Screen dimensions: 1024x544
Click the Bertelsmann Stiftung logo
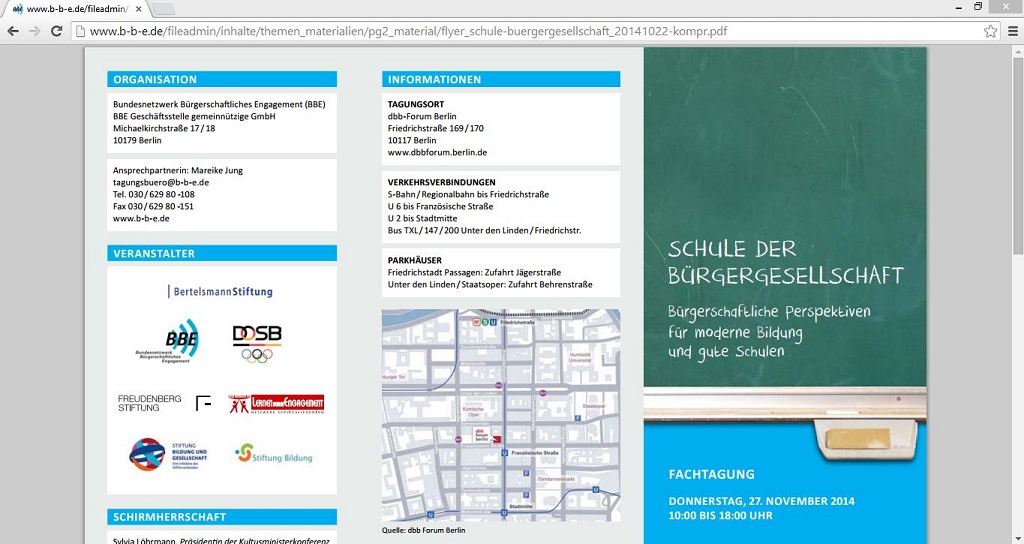pyautogui.click(x=221, y=292)
